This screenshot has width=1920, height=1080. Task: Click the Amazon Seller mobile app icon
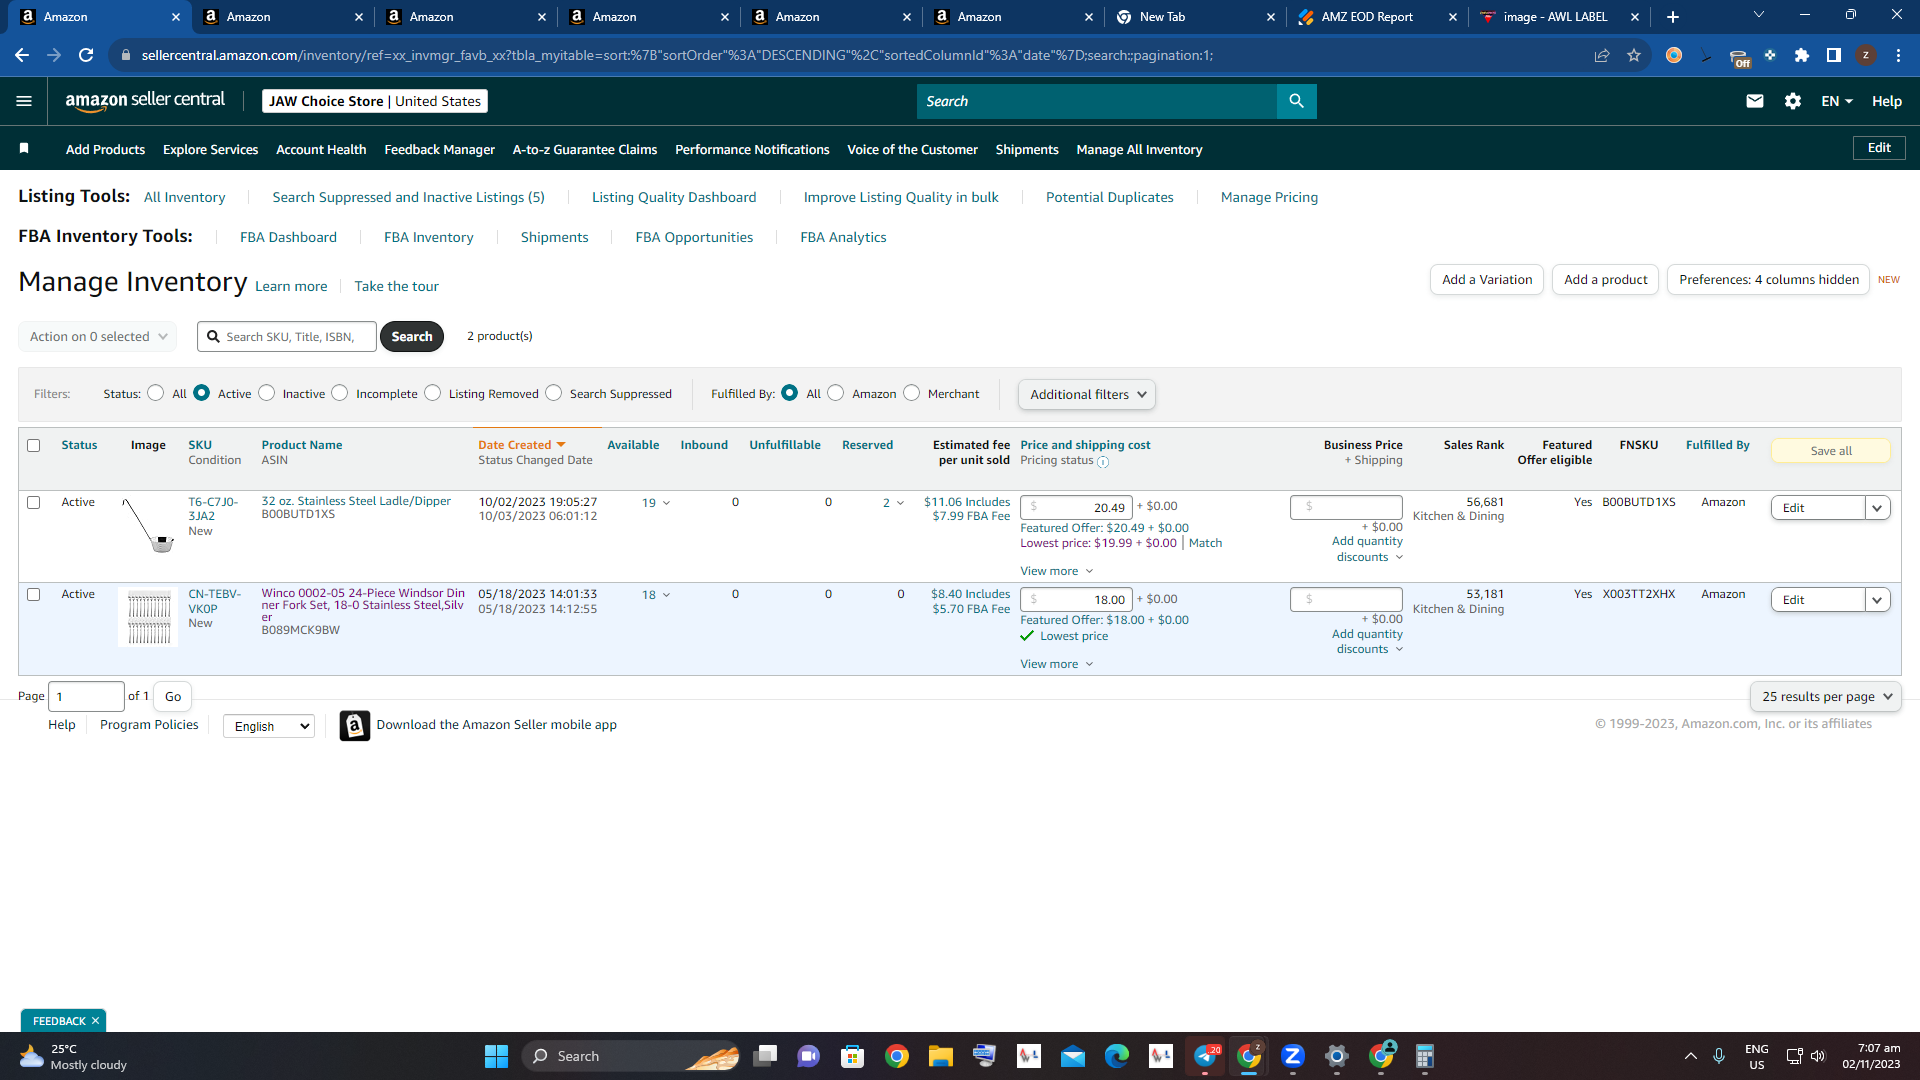point(355,725)
